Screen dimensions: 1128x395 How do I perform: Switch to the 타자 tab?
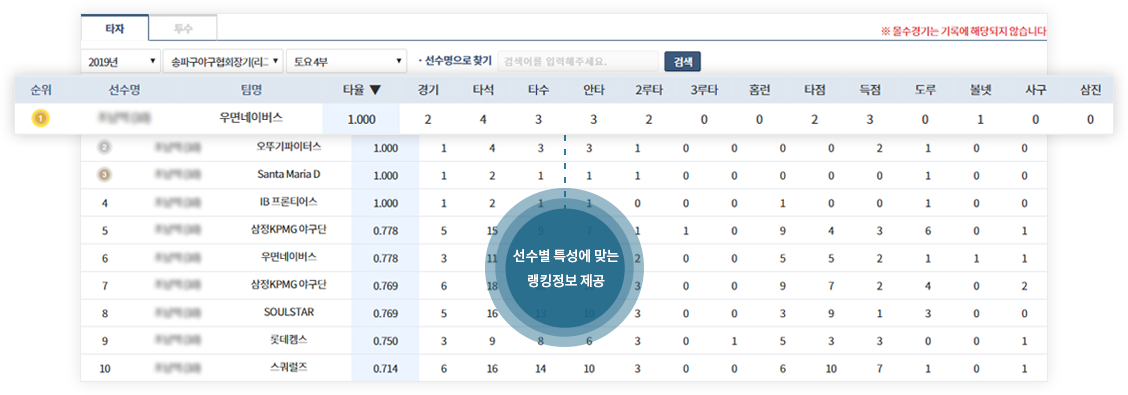114,29
